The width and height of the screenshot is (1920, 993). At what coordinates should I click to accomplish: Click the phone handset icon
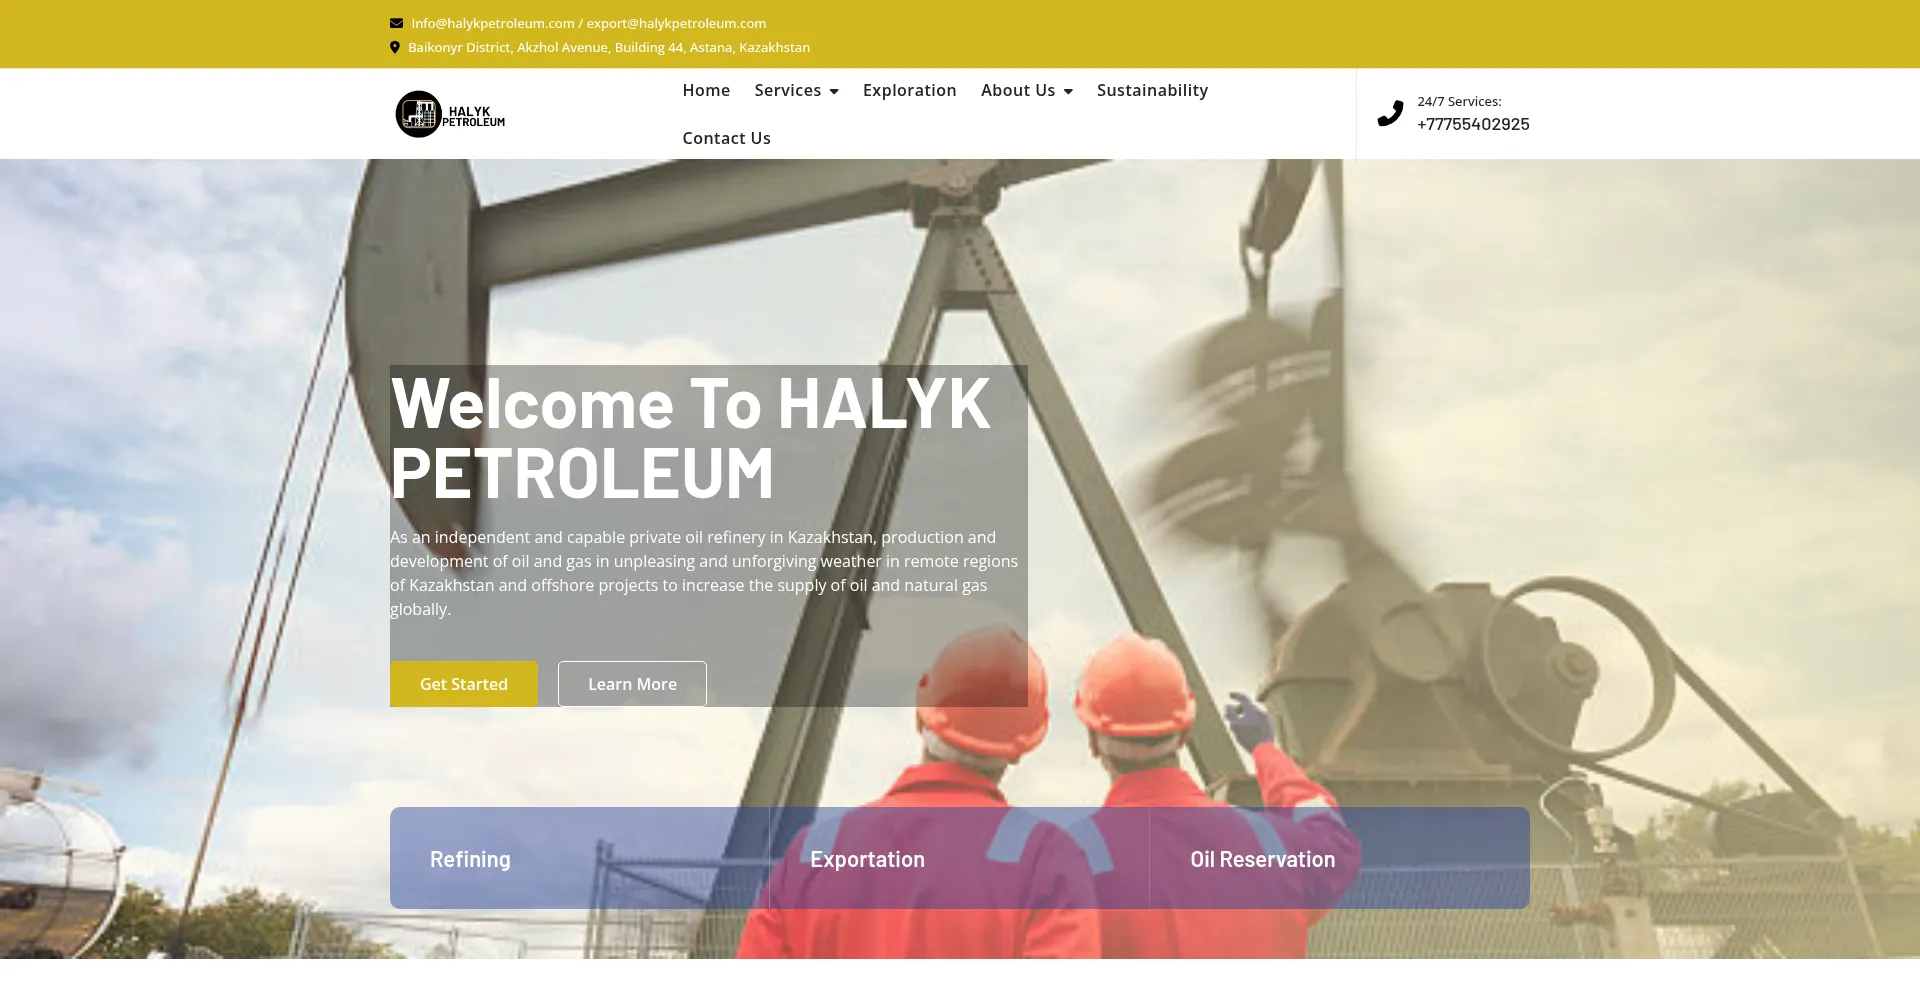(x=1390, y=114)
